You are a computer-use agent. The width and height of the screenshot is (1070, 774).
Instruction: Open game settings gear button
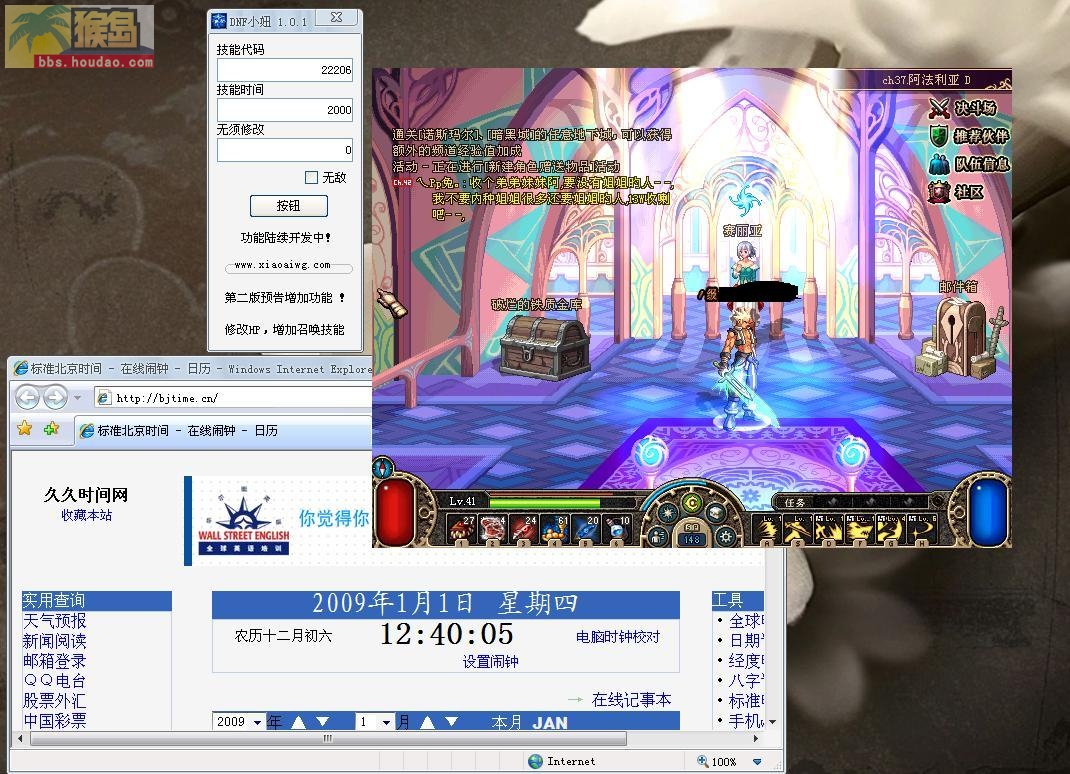pyautogui.click(x=726, y=536)
